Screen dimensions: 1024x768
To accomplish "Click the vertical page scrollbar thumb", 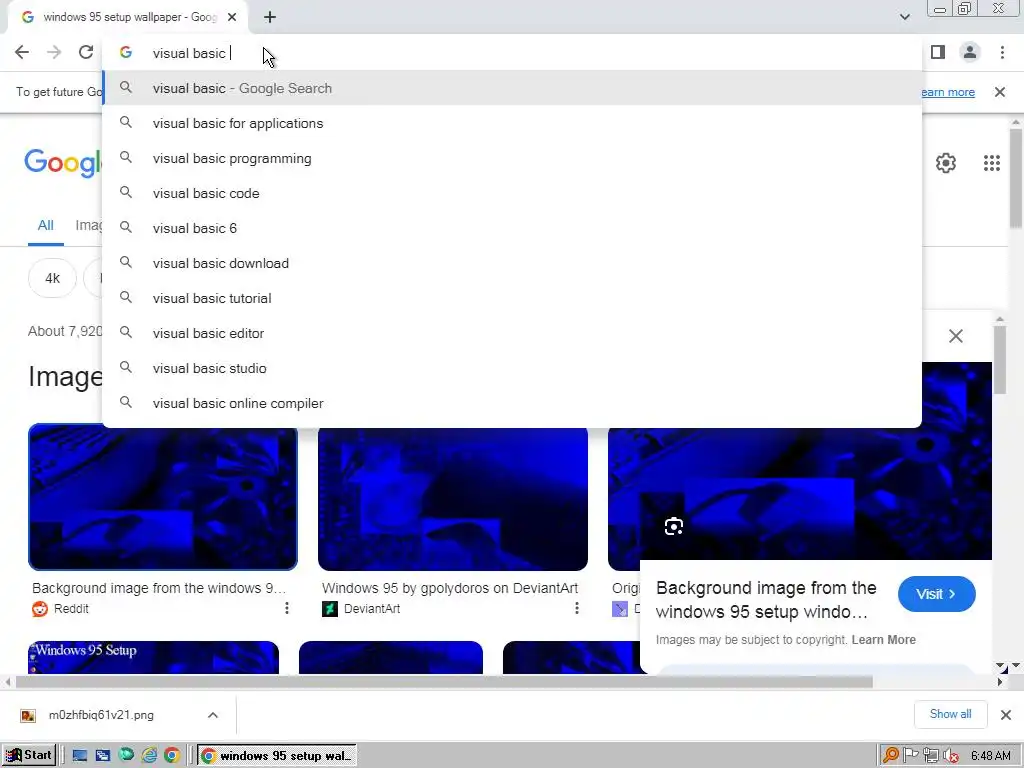I will click(1016, 178).
